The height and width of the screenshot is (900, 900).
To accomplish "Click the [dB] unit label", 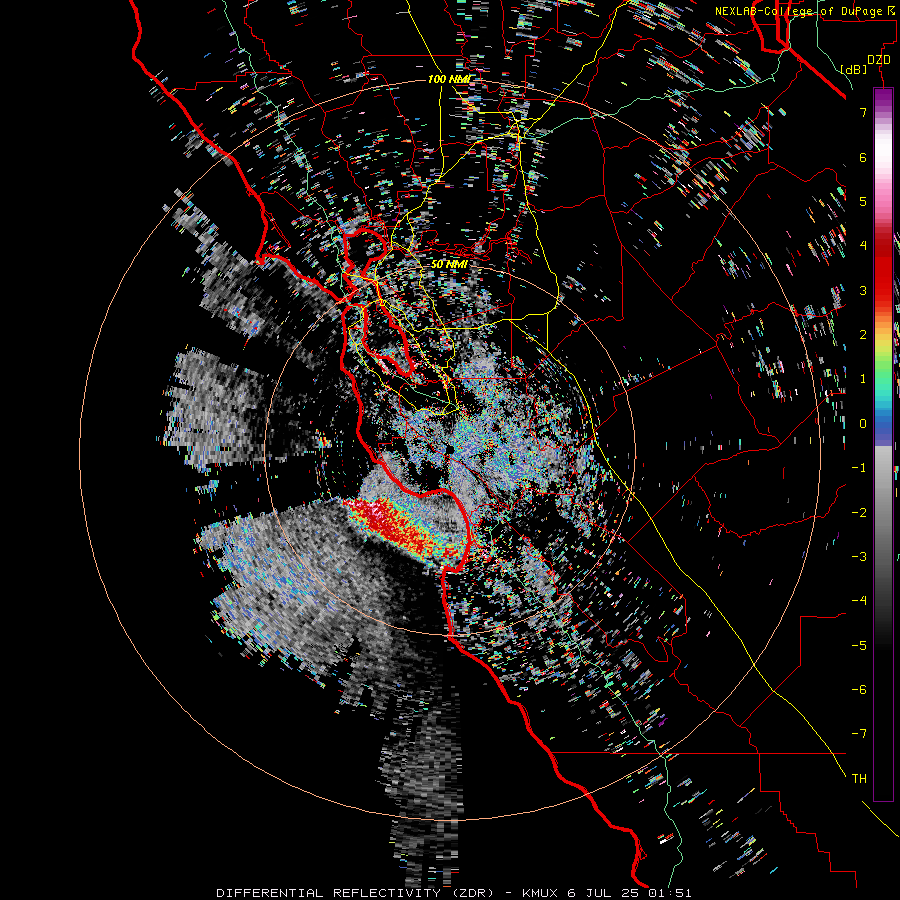I will point(854,69).
